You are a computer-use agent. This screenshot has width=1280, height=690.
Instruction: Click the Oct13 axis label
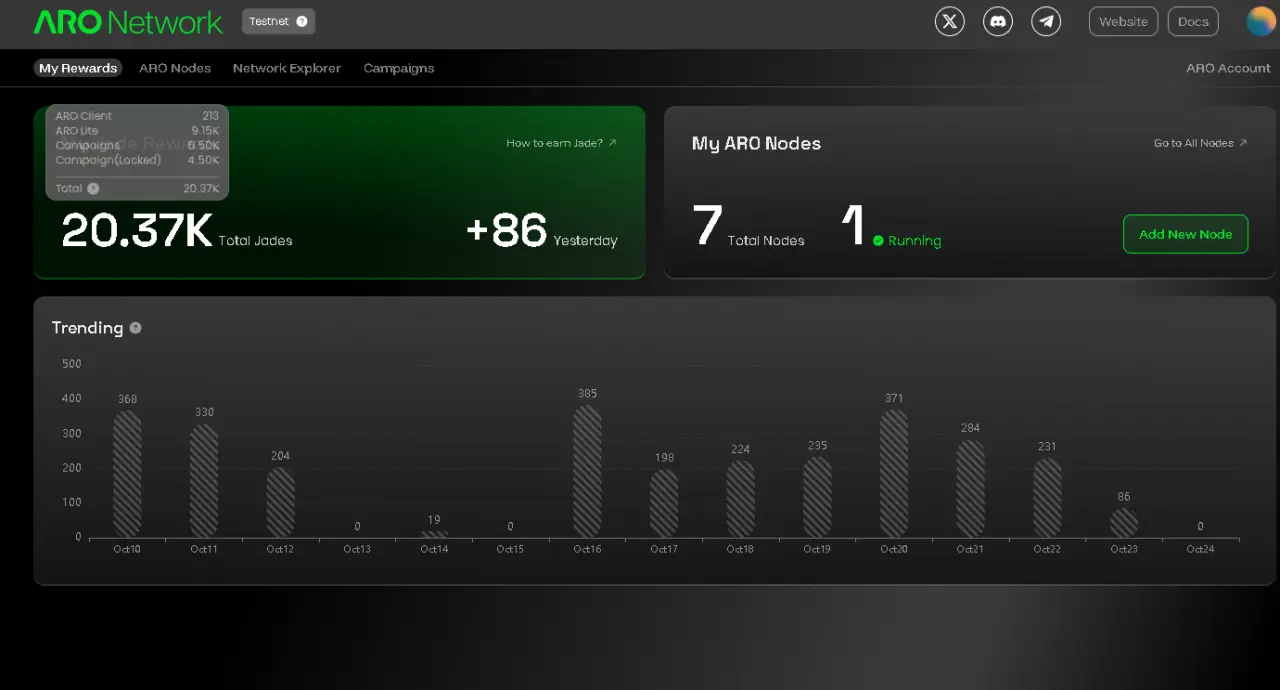click(357, 549)
